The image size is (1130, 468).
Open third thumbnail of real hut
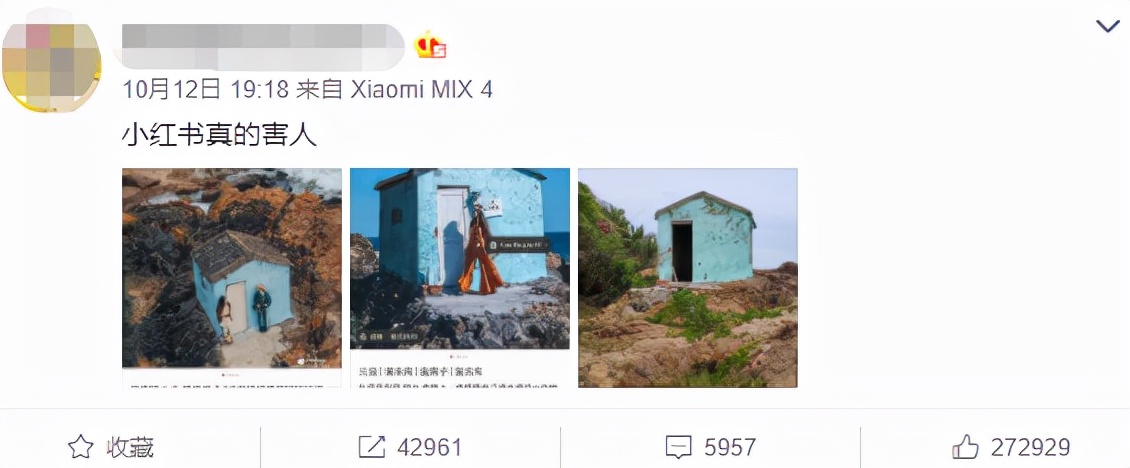[x=688, y=278]
